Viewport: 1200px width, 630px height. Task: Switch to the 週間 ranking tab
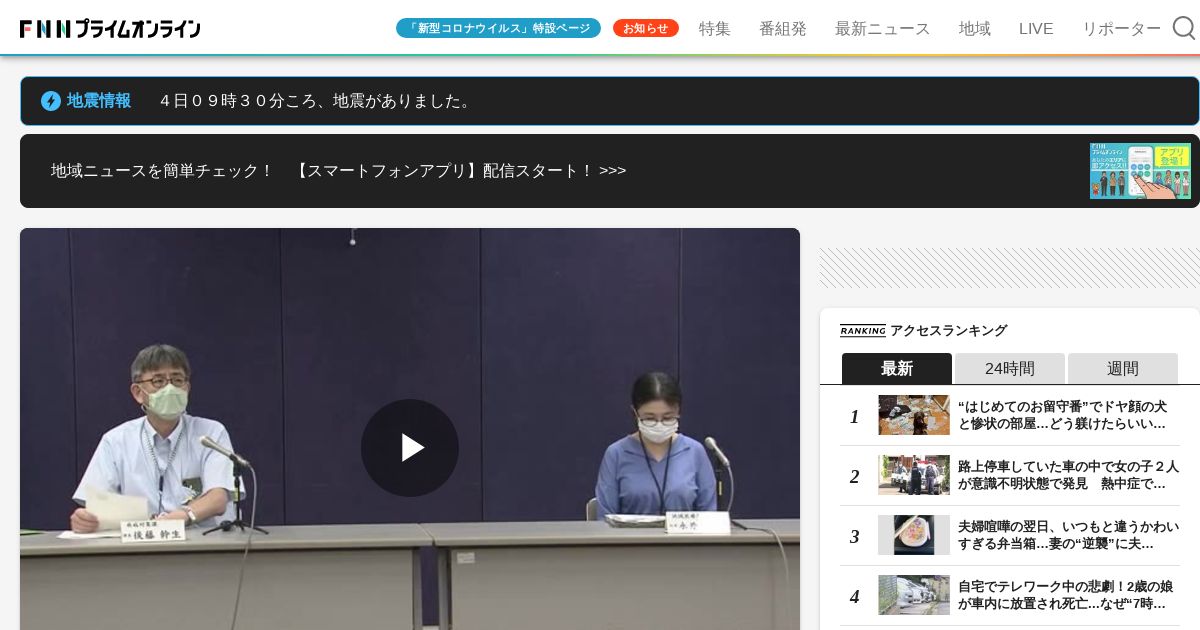1123,368
